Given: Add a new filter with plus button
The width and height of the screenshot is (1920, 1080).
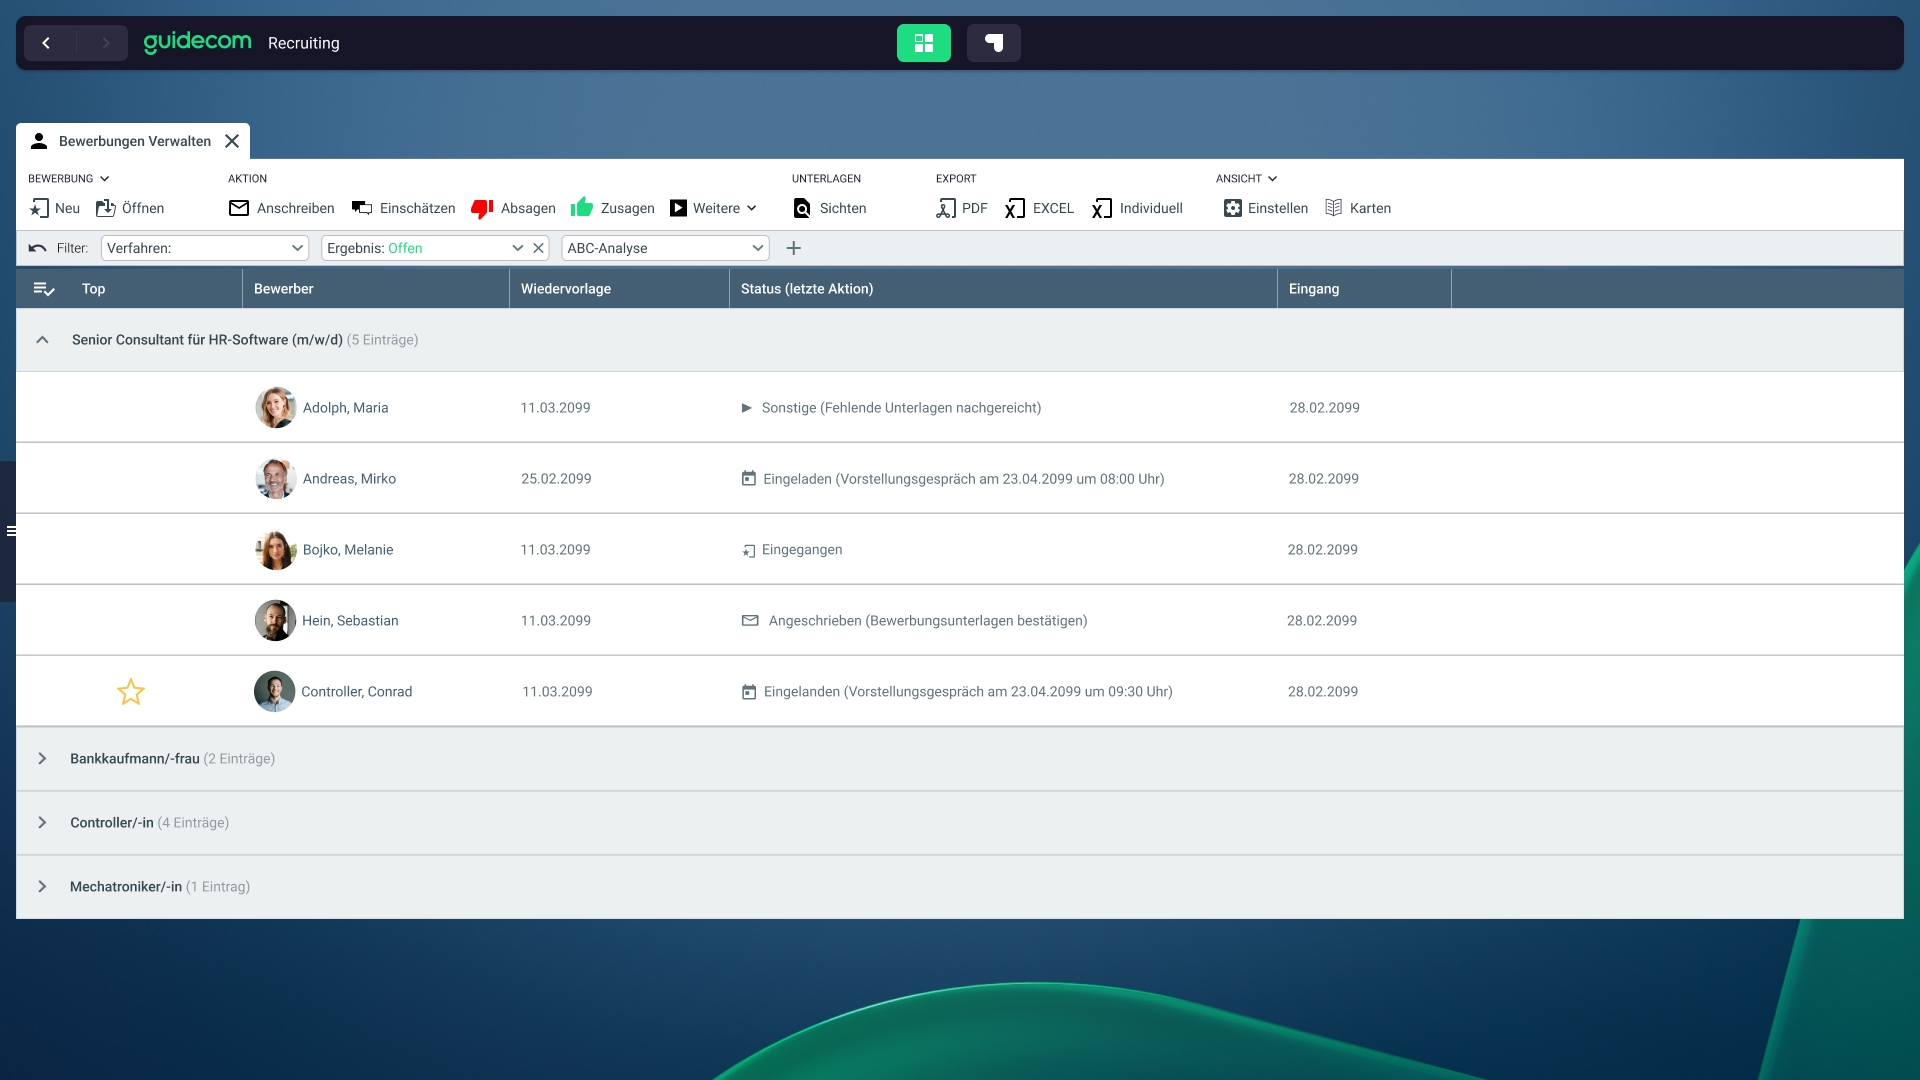Looking at the screenshot, I should 794,248.
